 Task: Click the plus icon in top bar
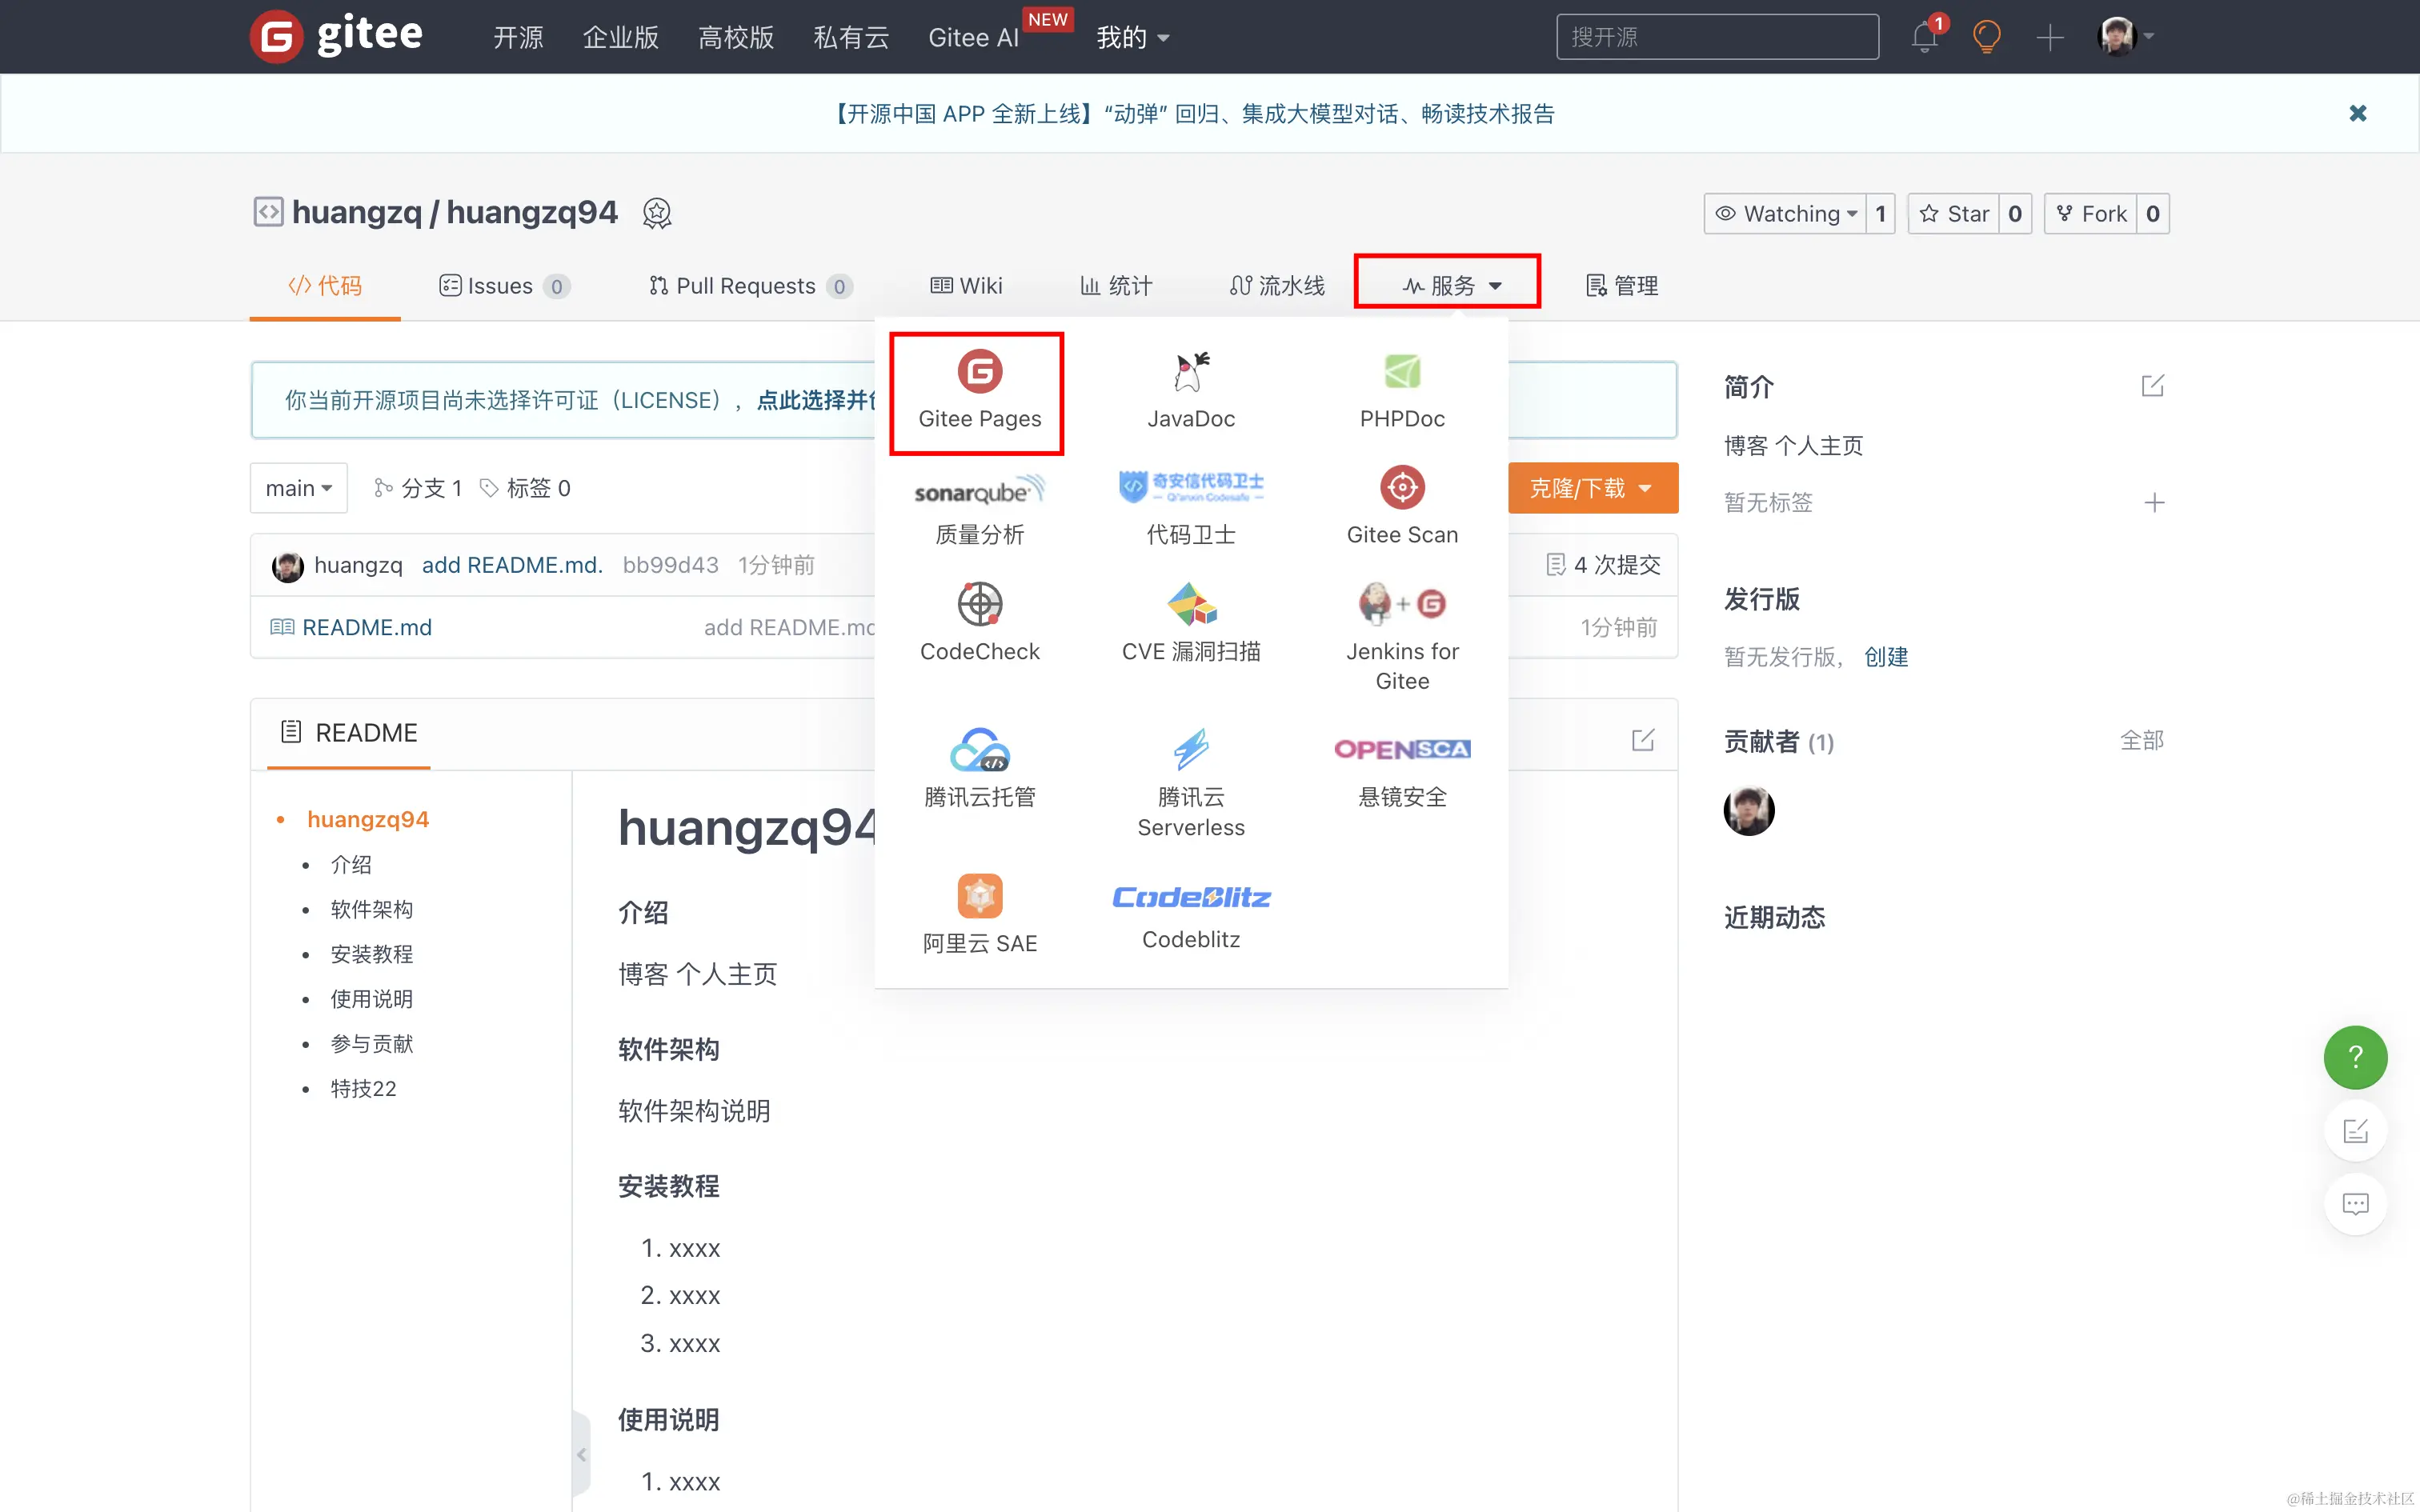coord(2049,37)
